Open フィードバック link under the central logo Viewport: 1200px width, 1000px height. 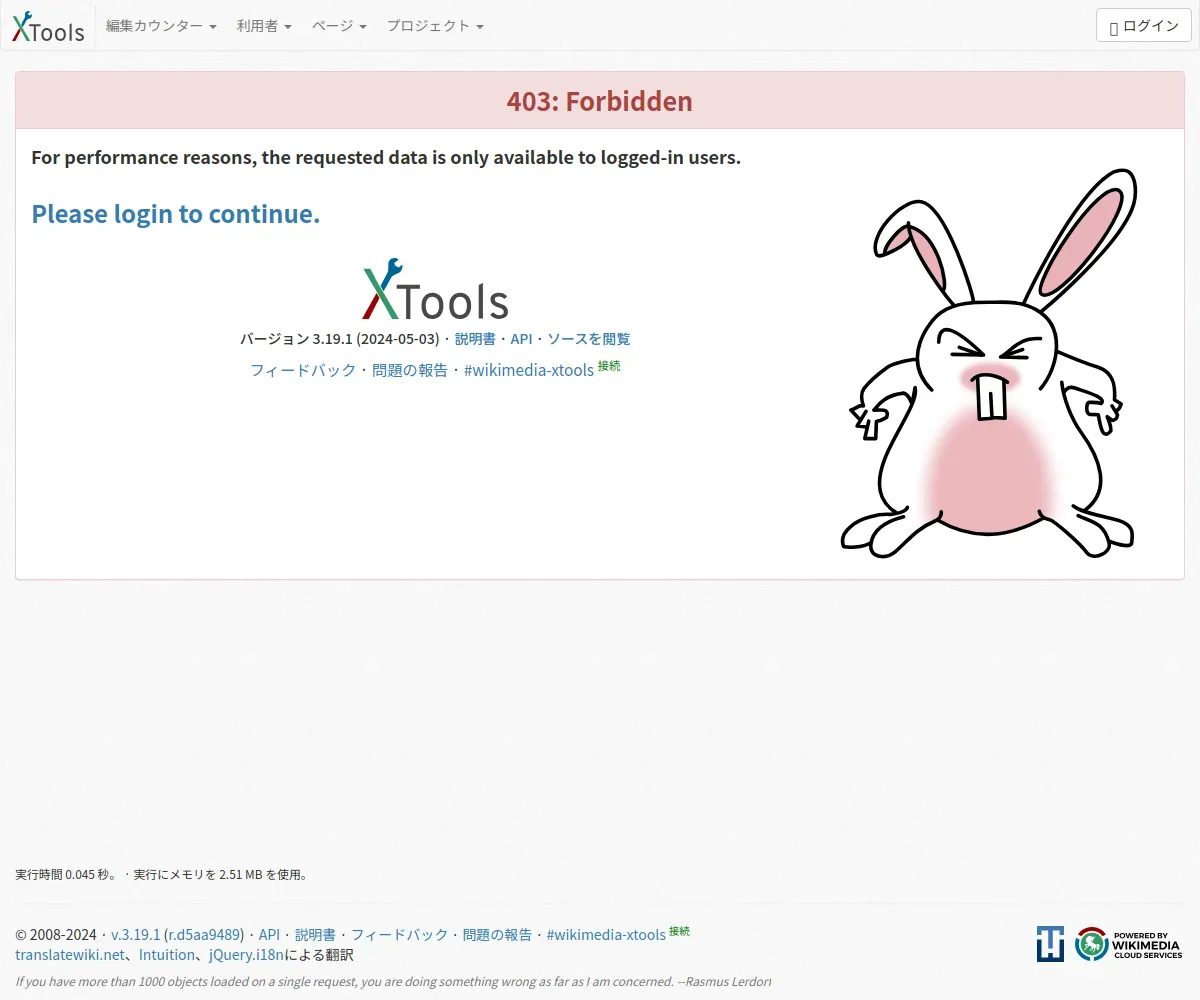click(303, 370)
